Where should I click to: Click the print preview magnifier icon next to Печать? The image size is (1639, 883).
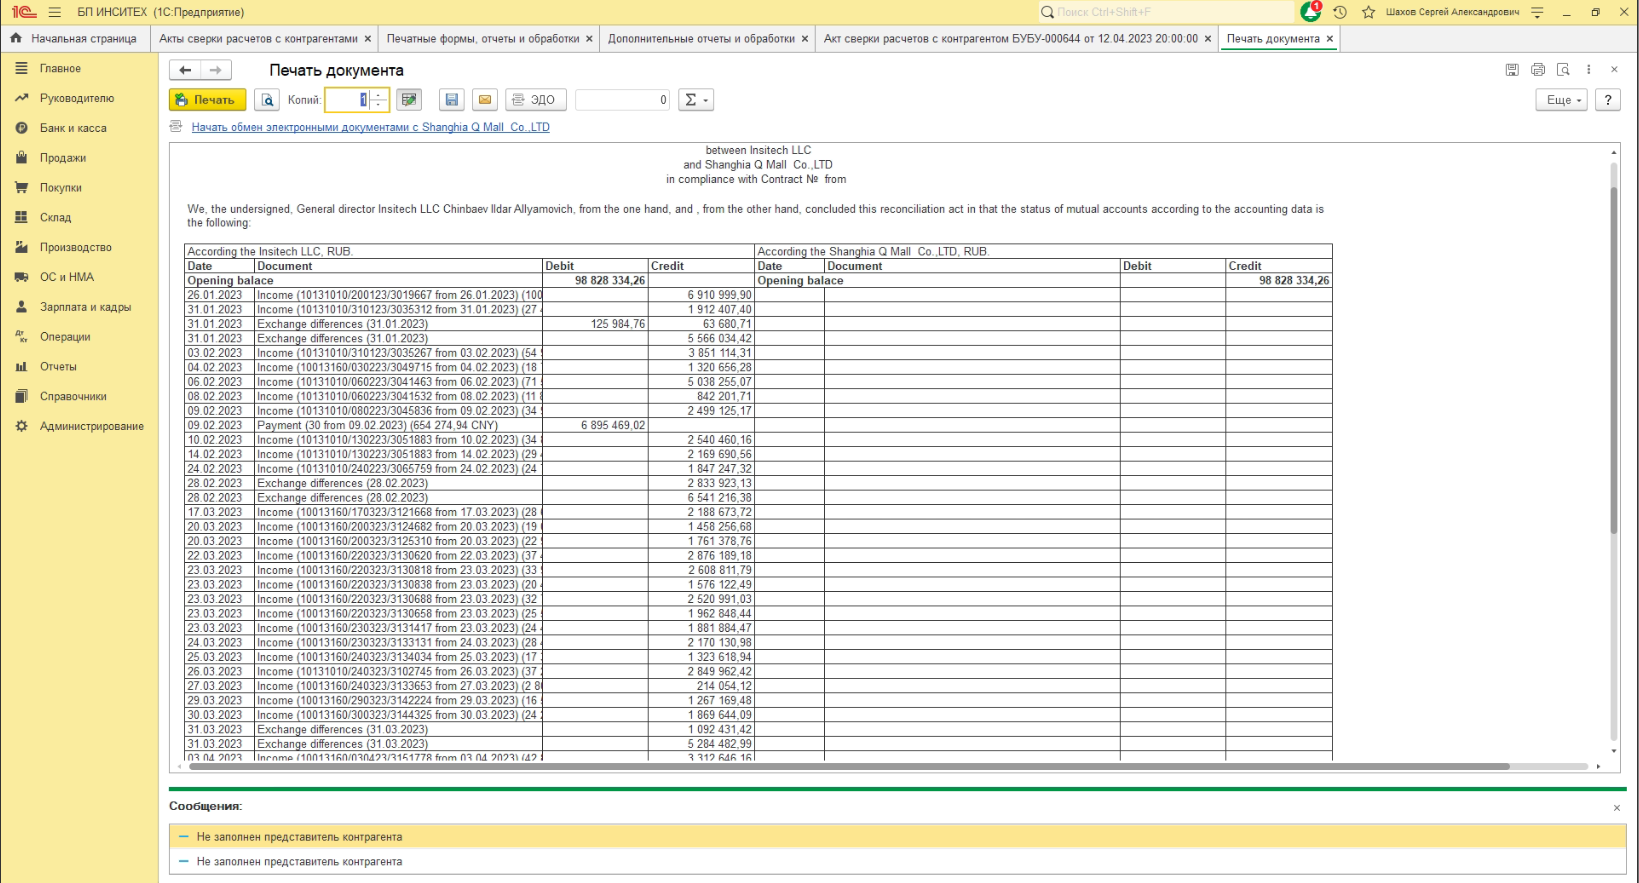(267, 100)
